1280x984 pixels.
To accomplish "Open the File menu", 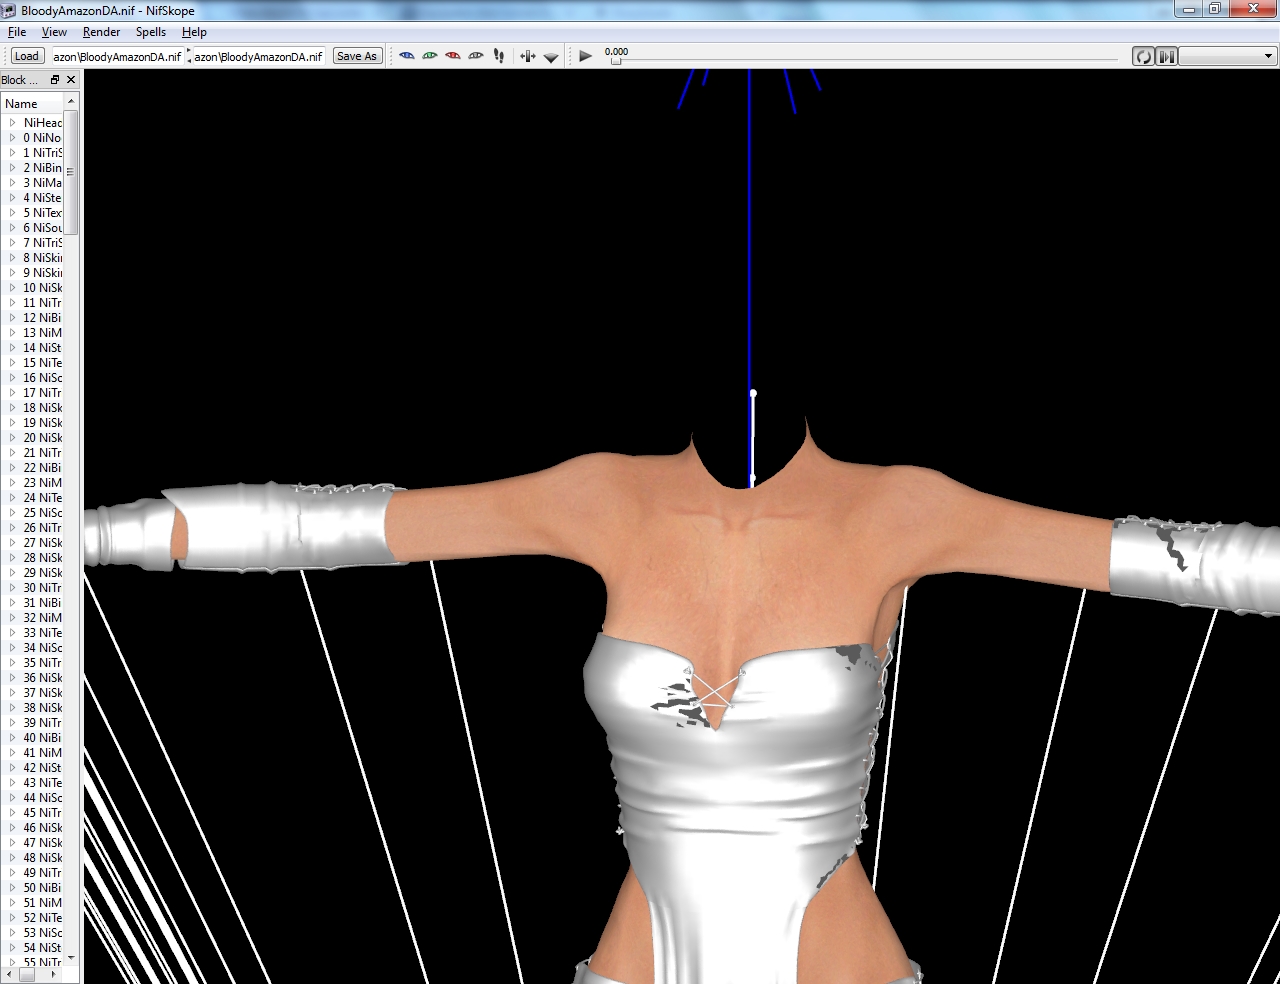I will (17, 32).
